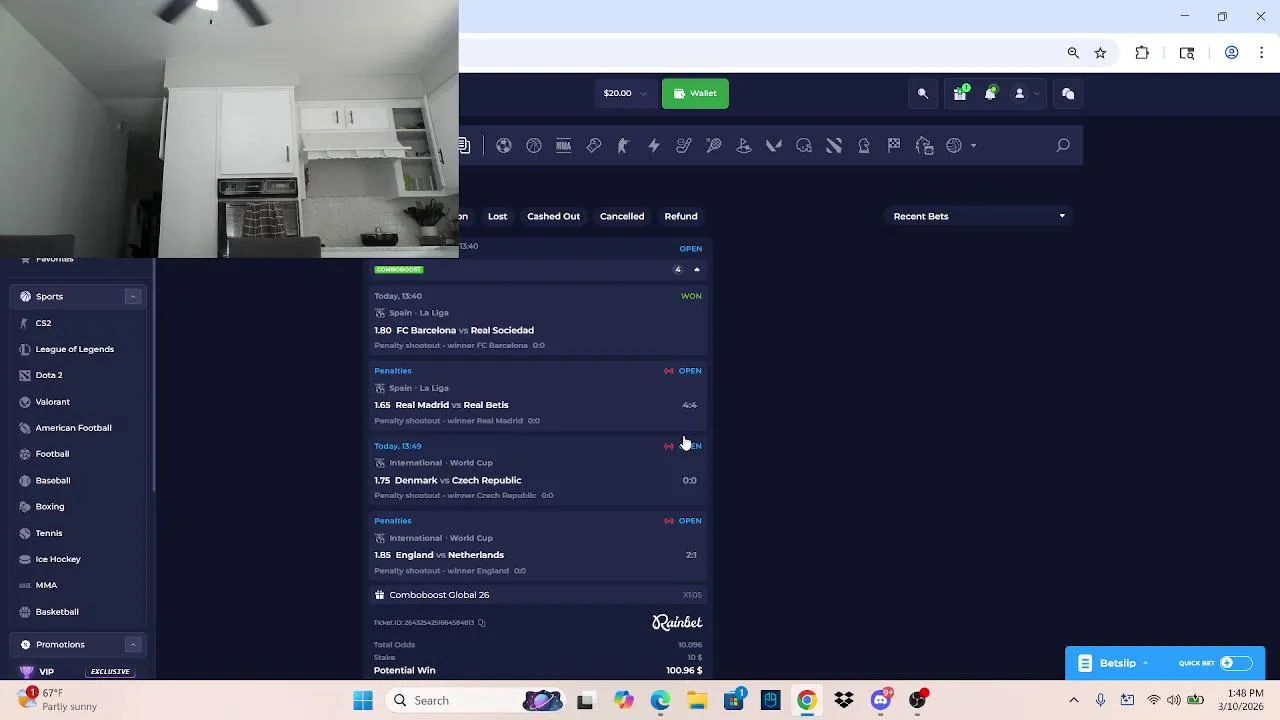Select the Valorant icon in sports toolbar

point(774,146)
